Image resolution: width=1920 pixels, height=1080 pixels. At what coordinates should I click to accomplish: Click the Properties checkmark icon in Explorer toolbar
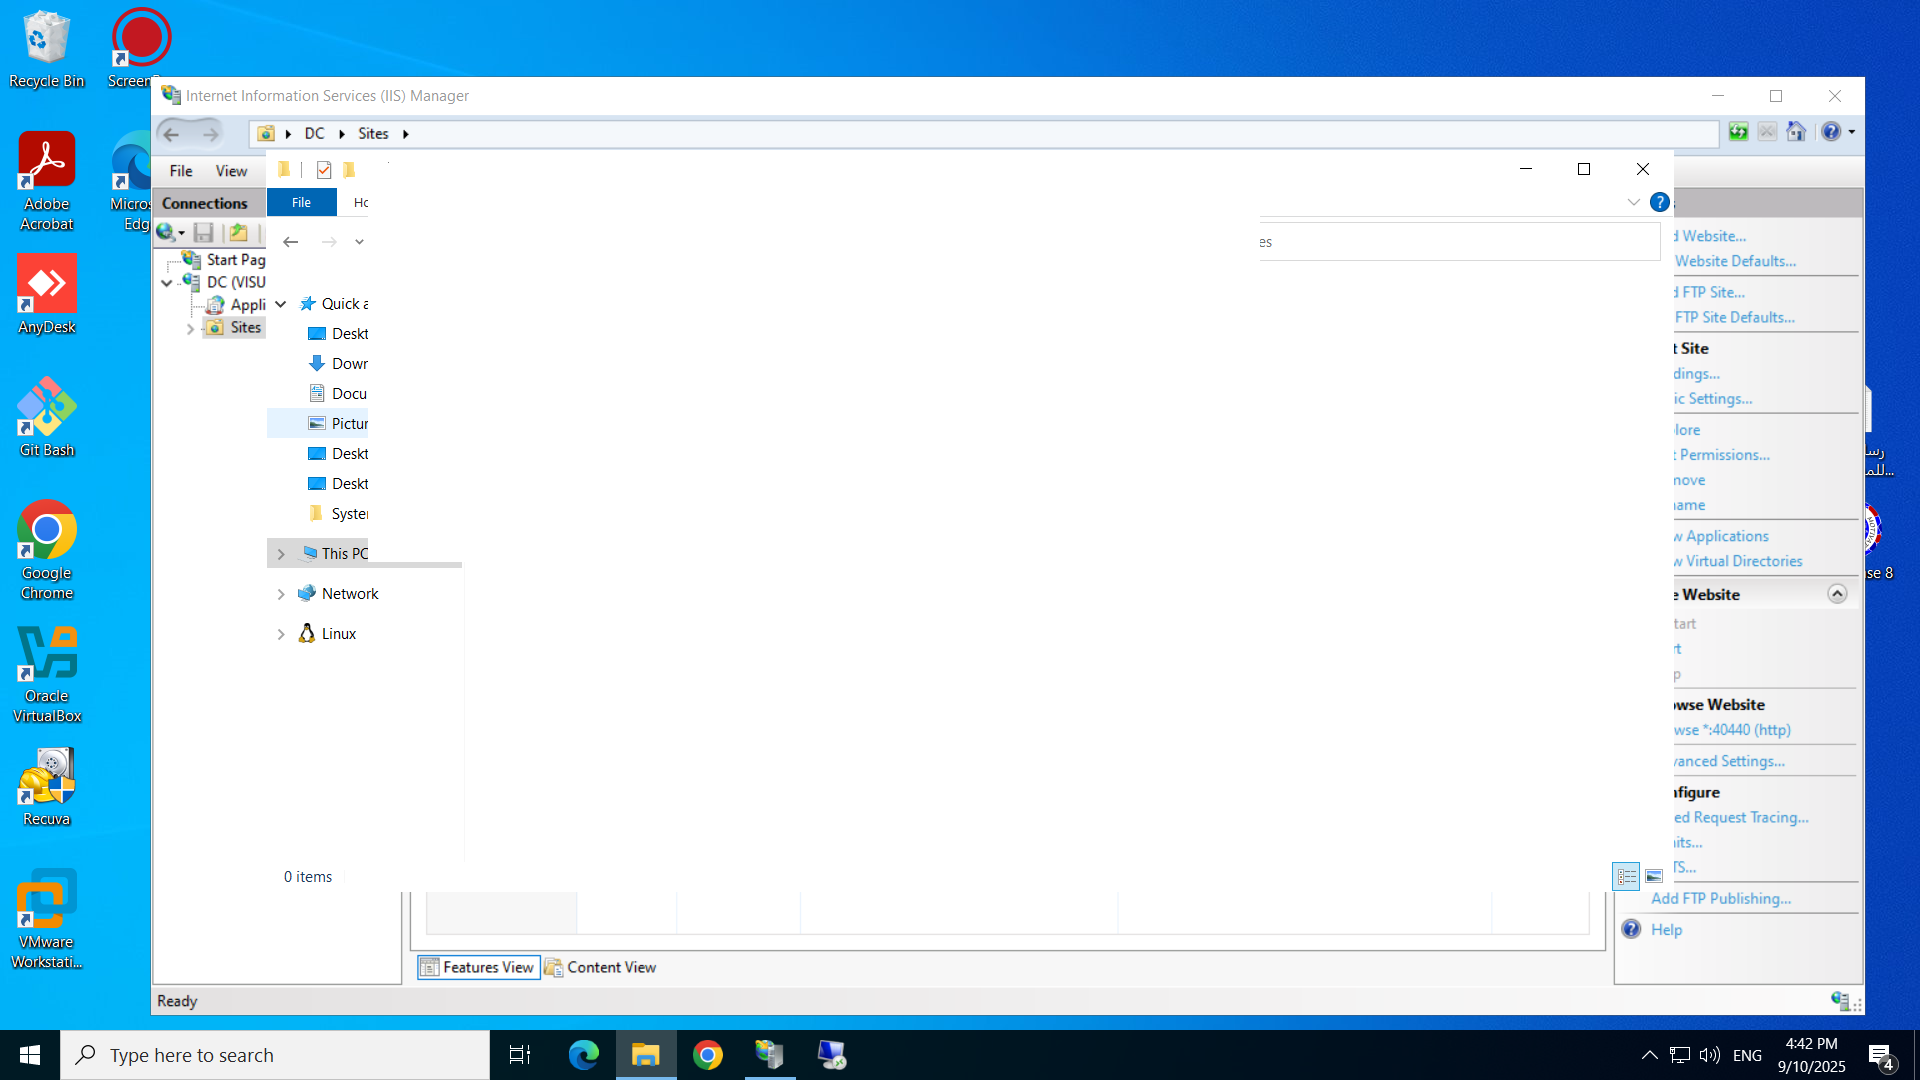pyautogui.click(x=324, y=170)
